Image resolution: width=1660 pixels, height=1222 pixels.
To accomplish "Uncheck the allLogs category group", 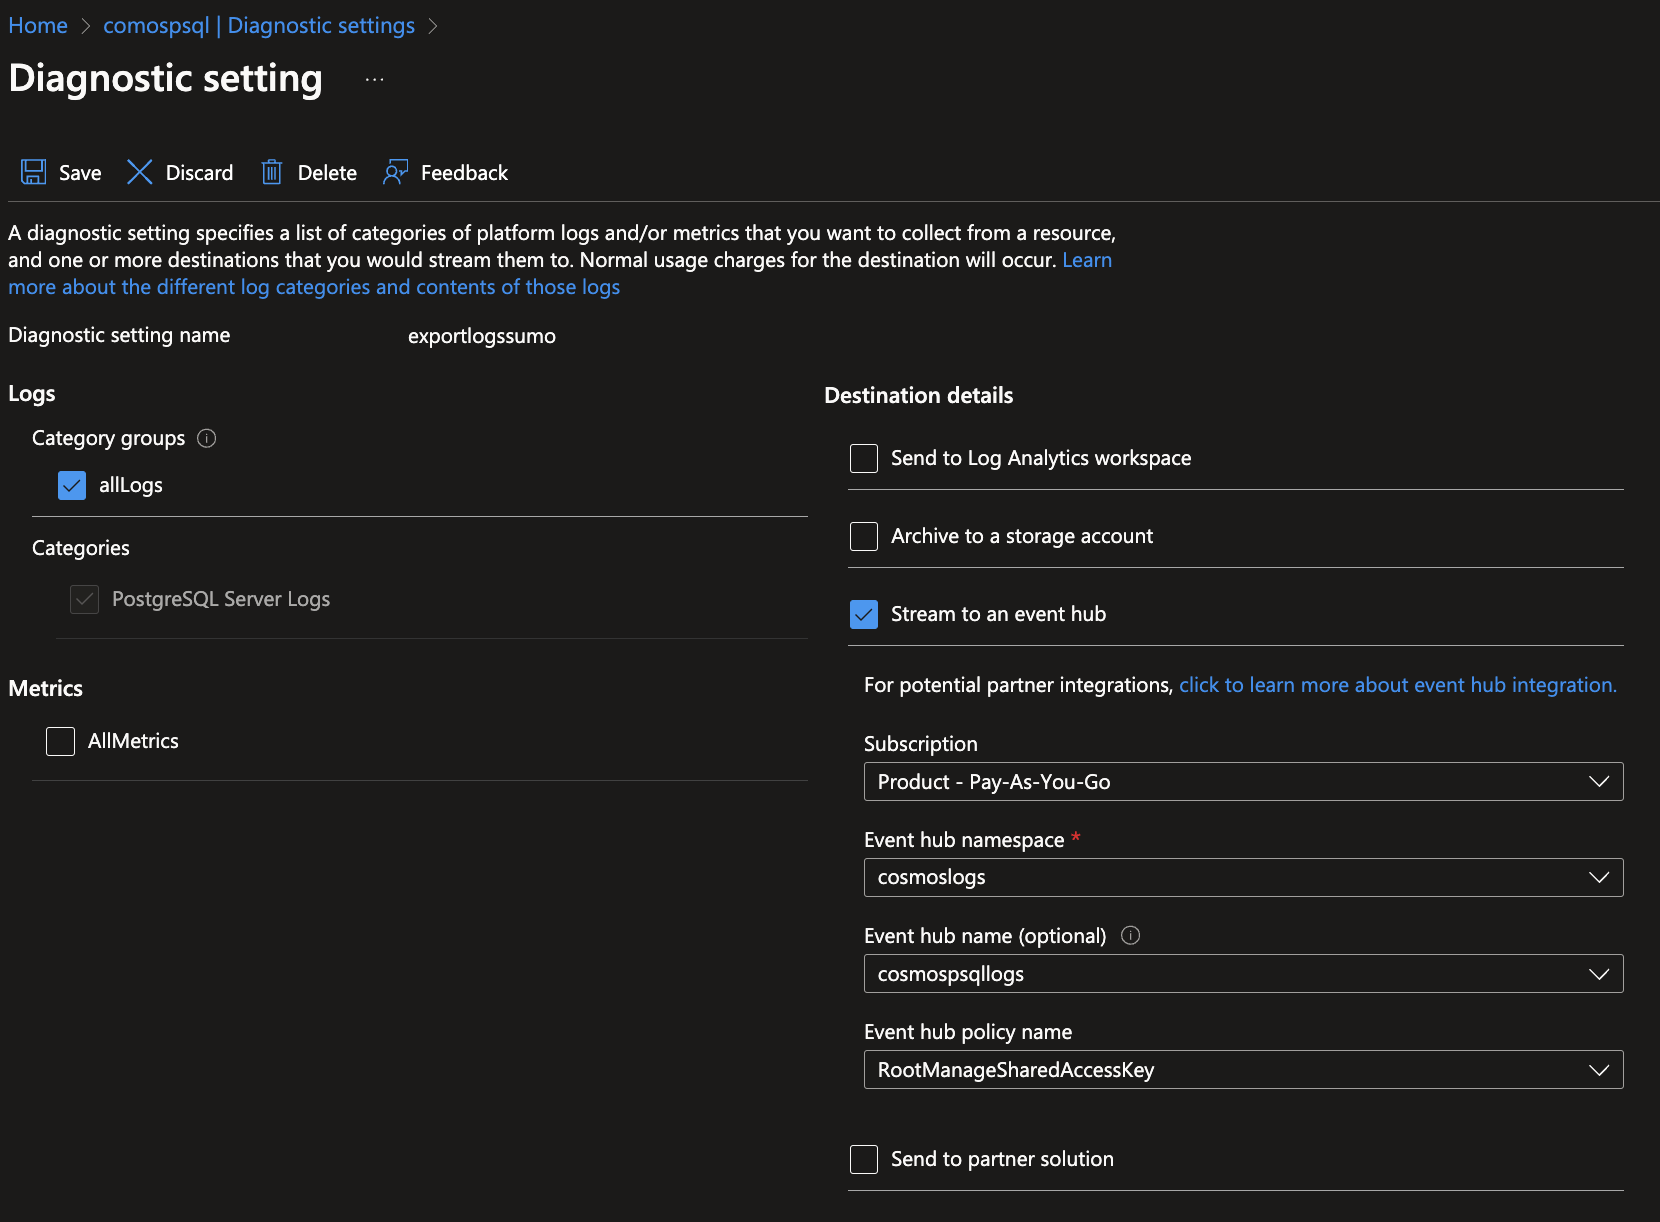I will (71, 485).
